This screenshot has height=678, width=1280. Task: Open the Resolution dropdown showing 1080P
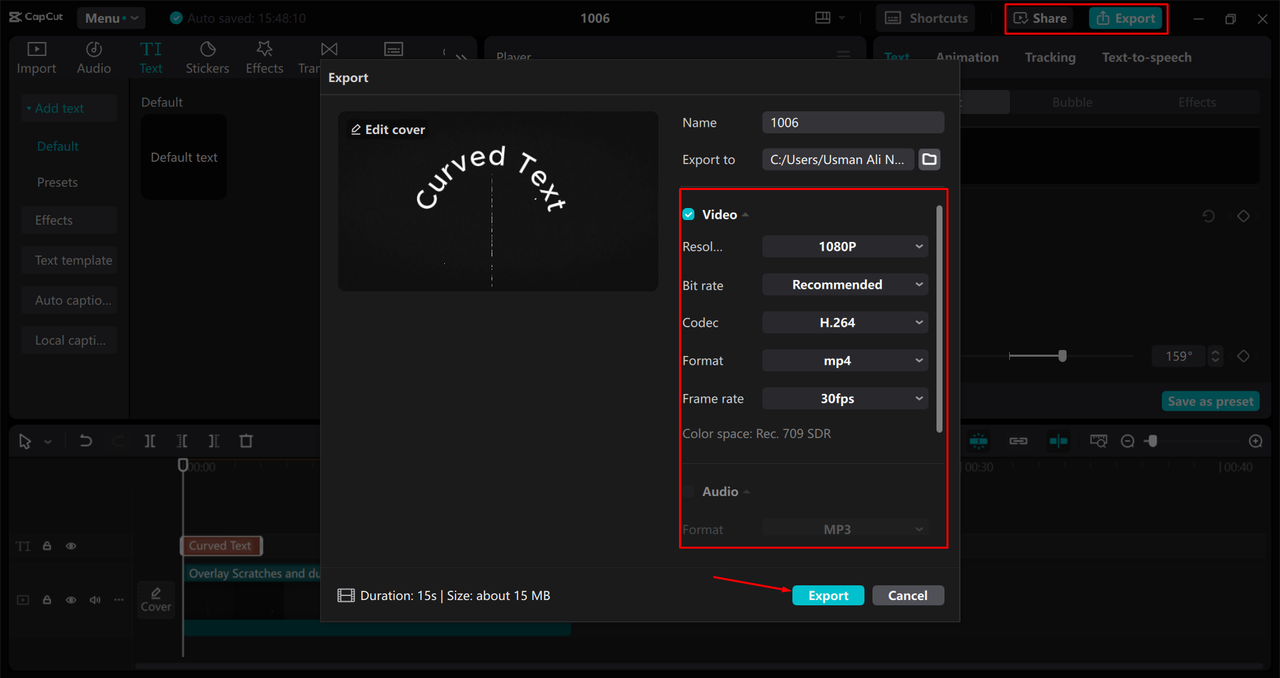pyautogui.click(x=845, y=247)
